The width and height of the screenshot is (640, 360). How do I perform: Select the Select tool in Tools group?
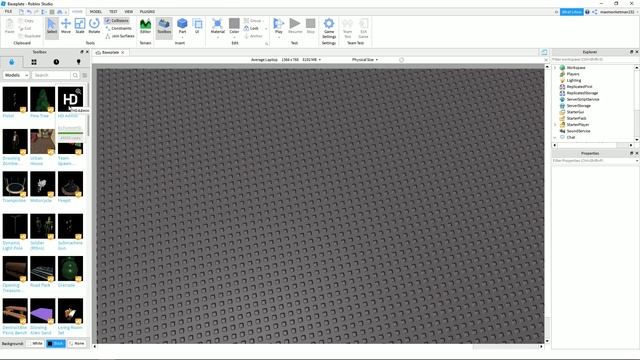(x=52, y=26)
